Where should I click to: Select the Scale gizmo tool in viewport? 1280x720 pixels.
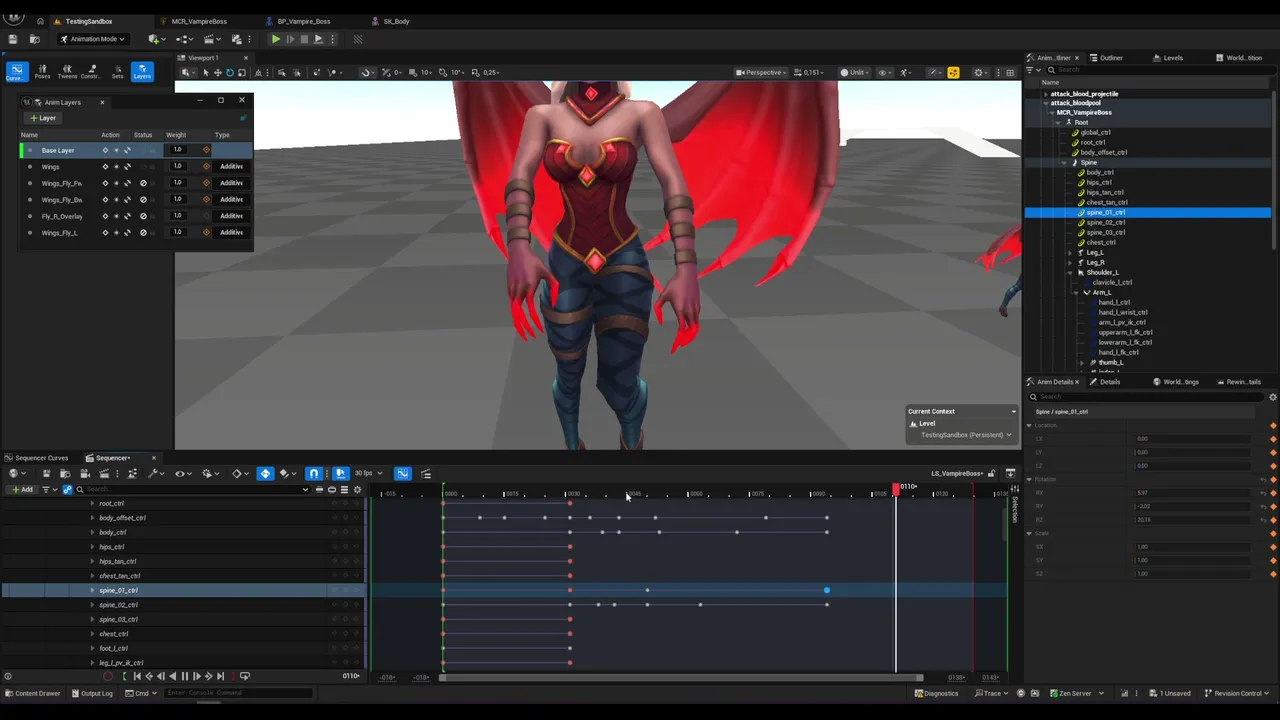pos(242,72)
